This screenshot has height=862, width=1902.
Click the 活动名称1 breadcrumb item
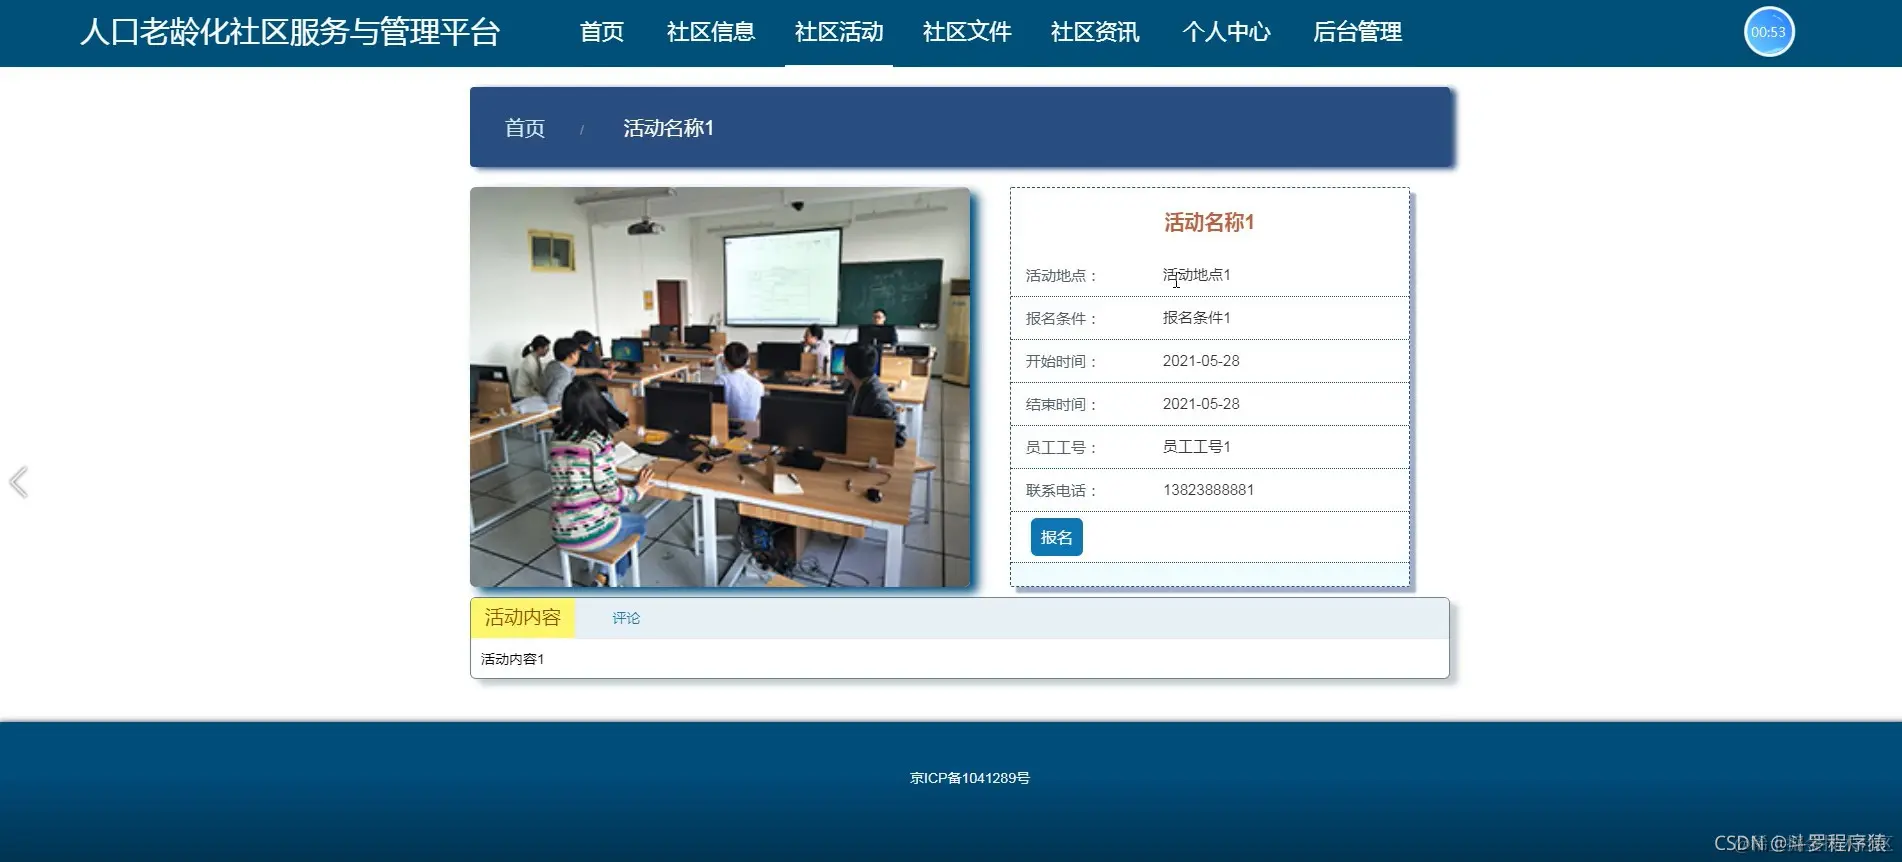(668, 128)
